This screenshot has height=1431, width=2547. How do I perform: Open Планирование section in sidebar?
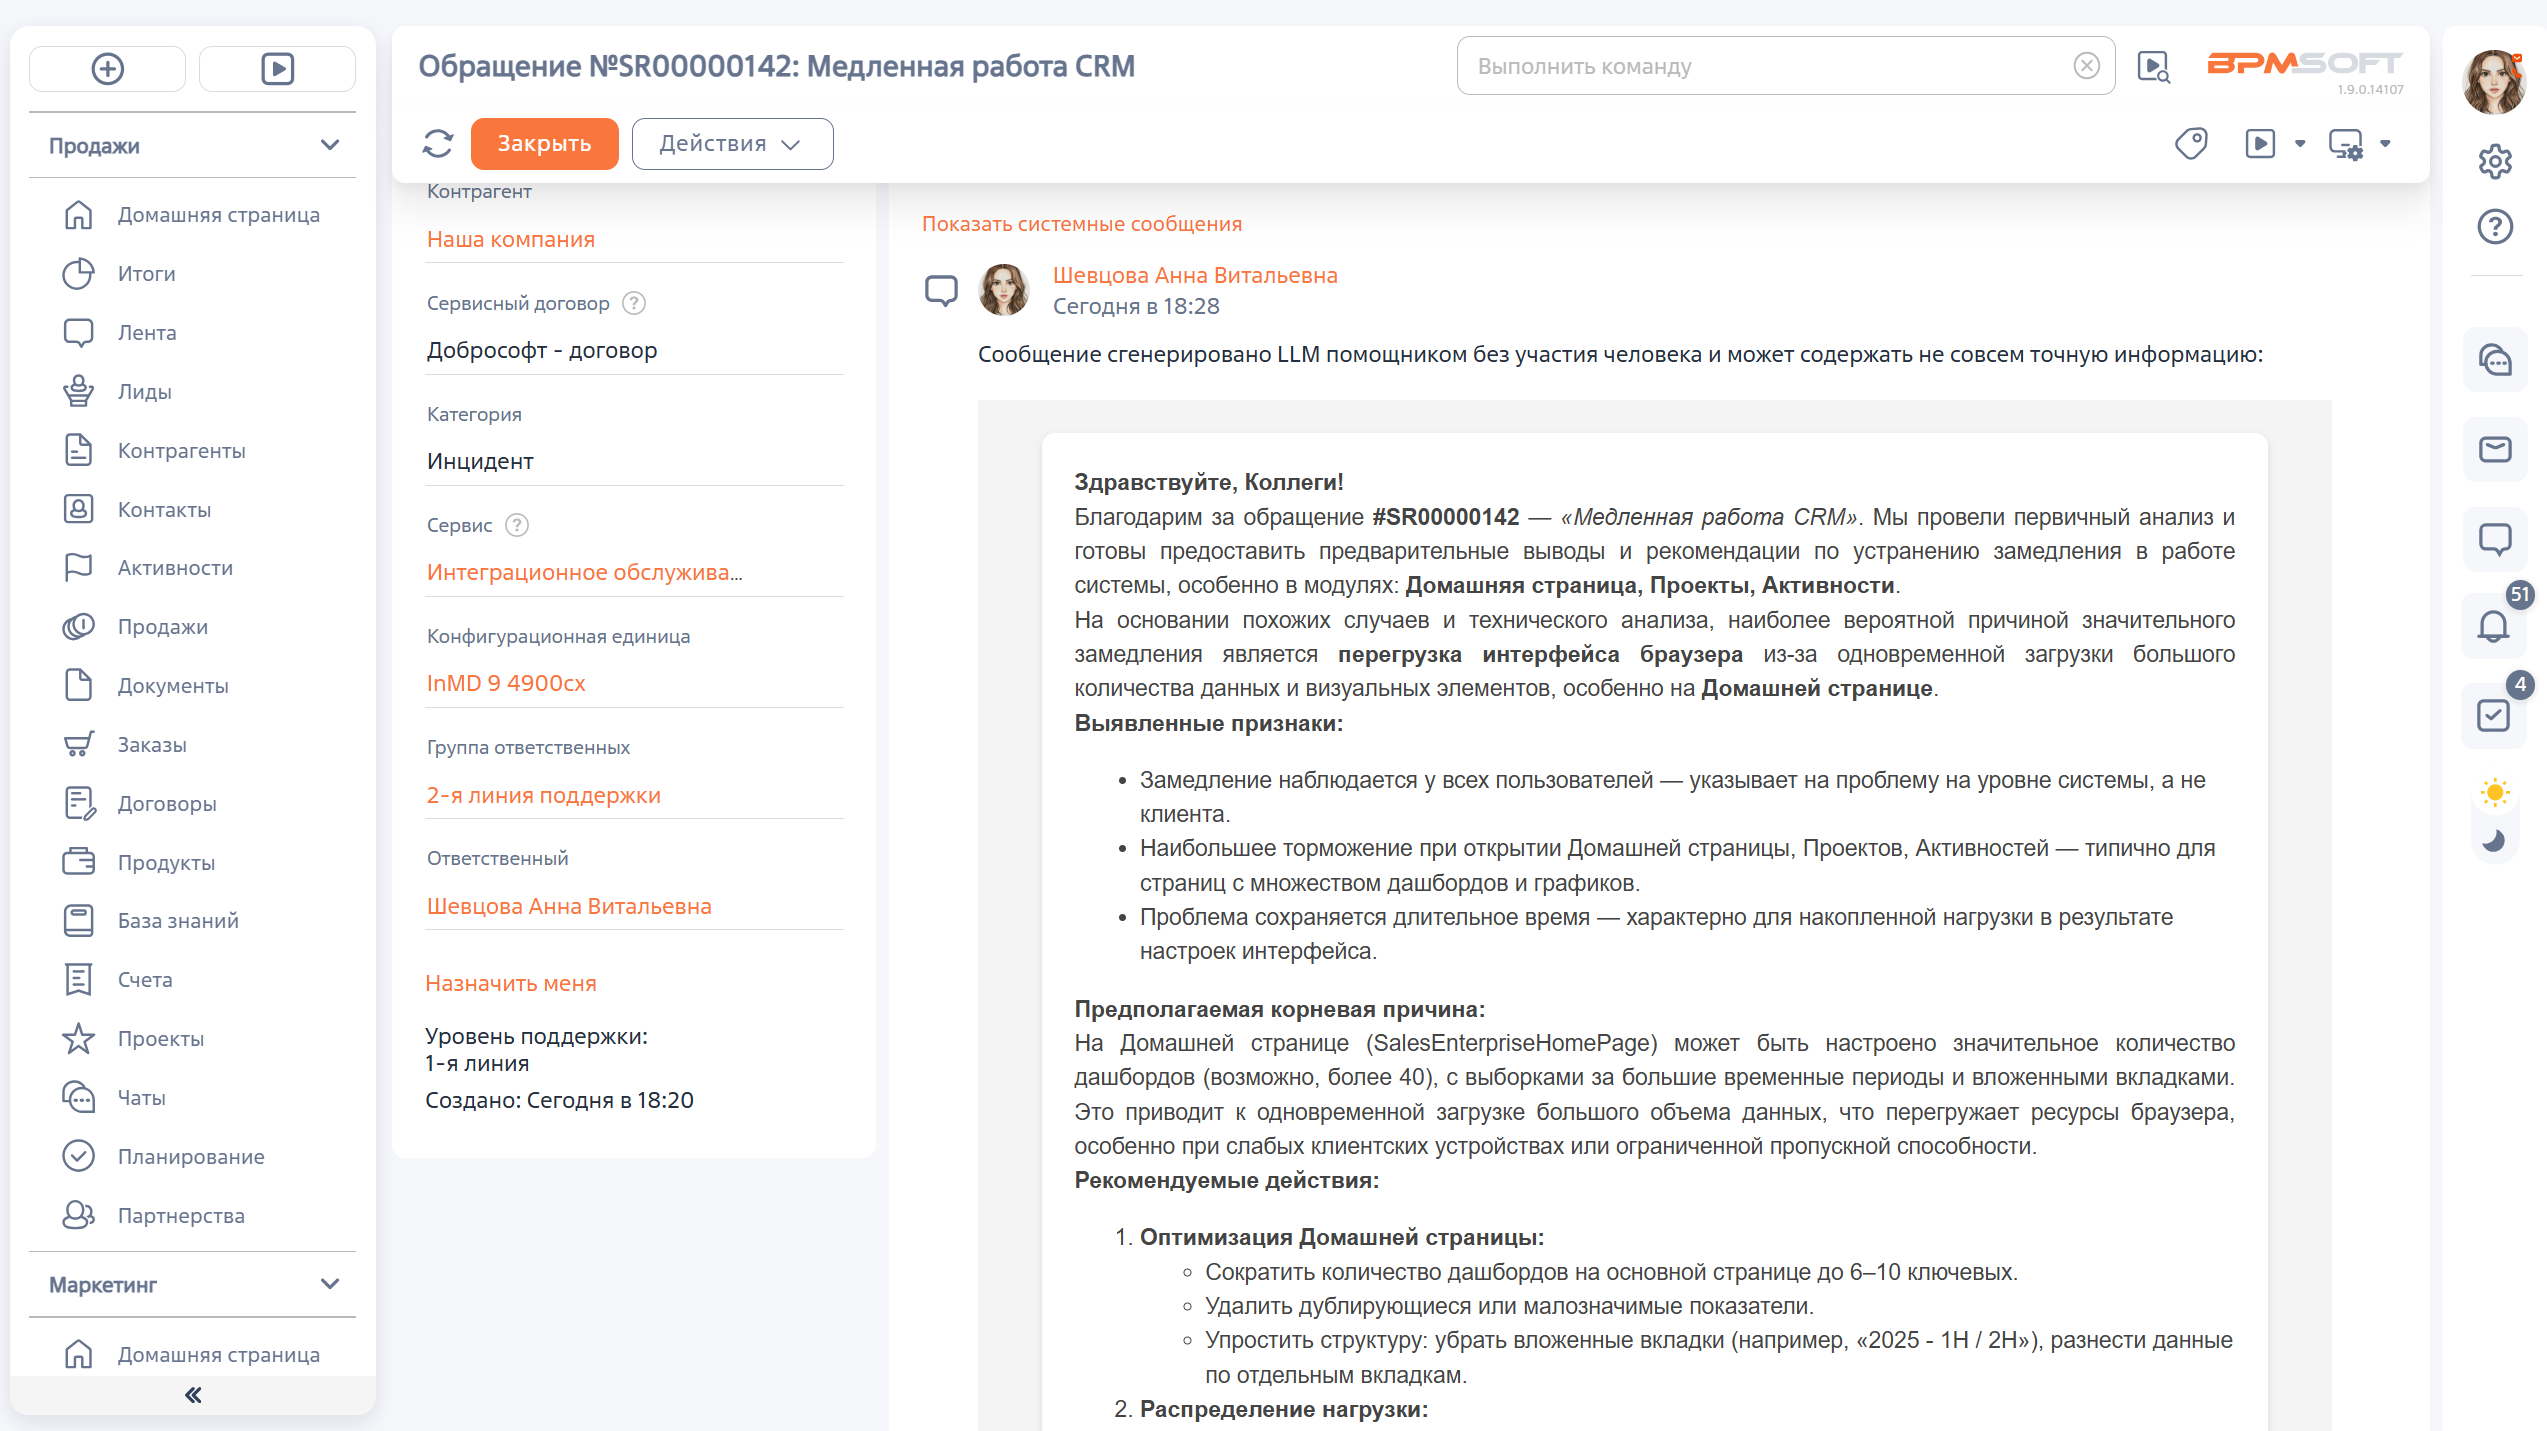pos(192,1157)
